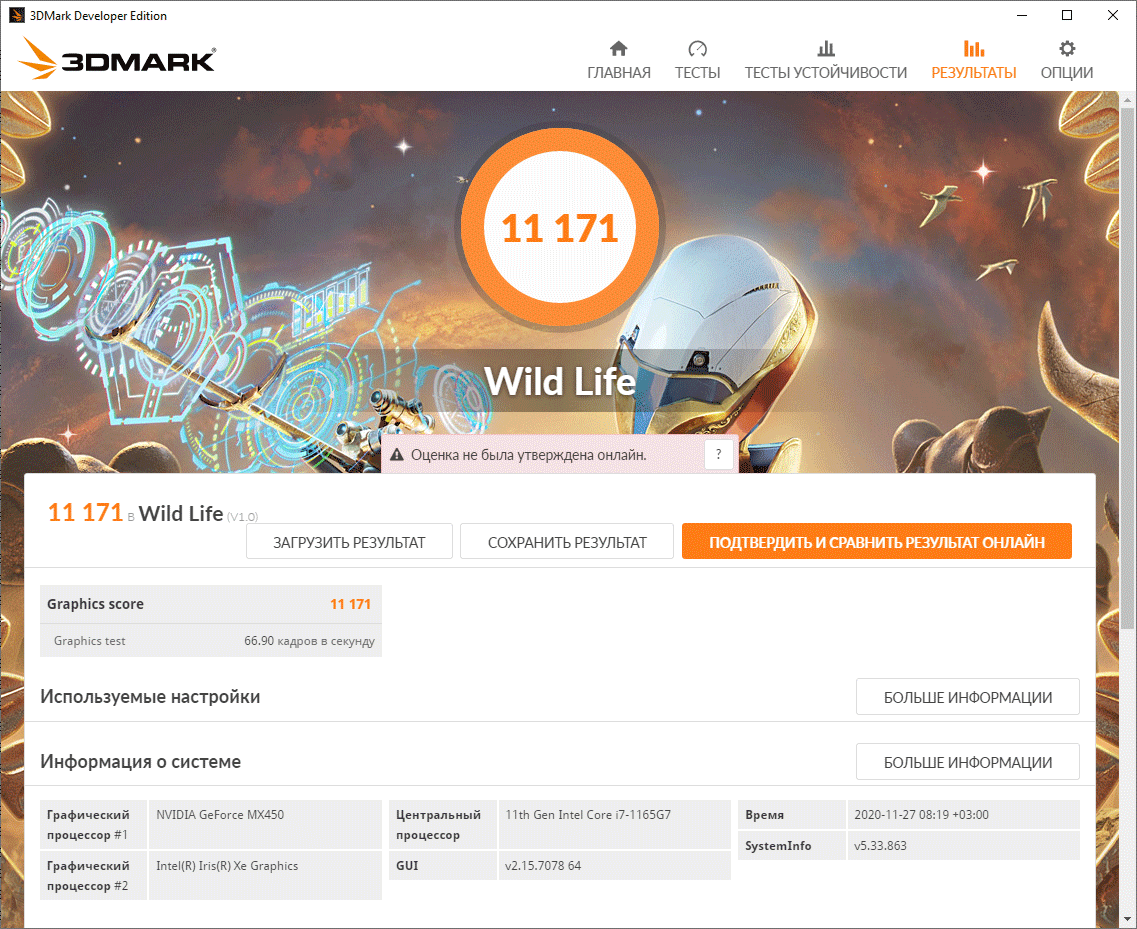
Task: Open the question mark help button
Action: pos(719,455)
